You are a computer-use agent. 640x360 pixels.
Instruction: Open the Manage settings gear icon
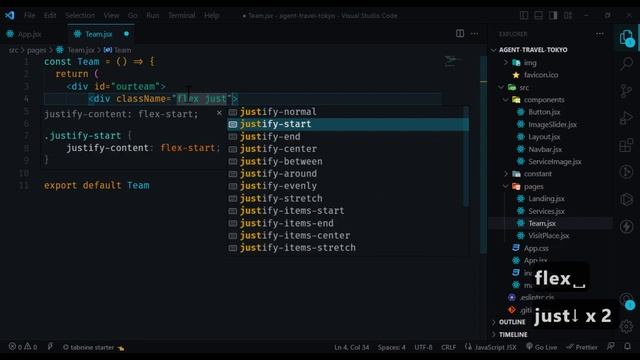(x=626, y=326)
